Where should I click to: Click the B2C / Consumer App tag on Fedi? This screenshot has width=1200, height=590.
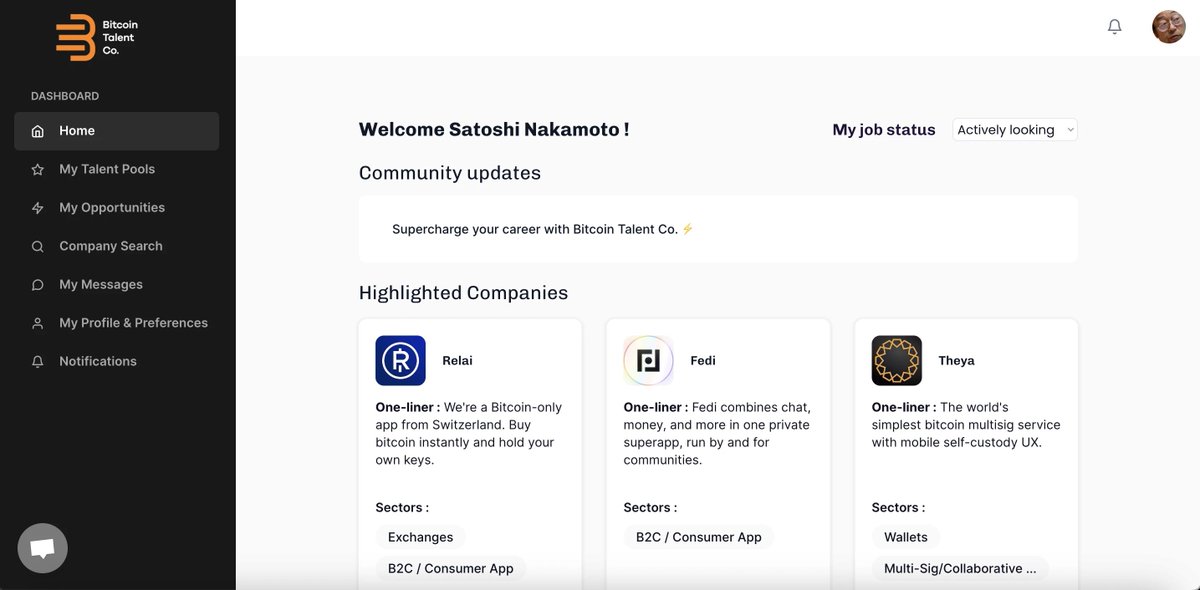tap(699, 537)
